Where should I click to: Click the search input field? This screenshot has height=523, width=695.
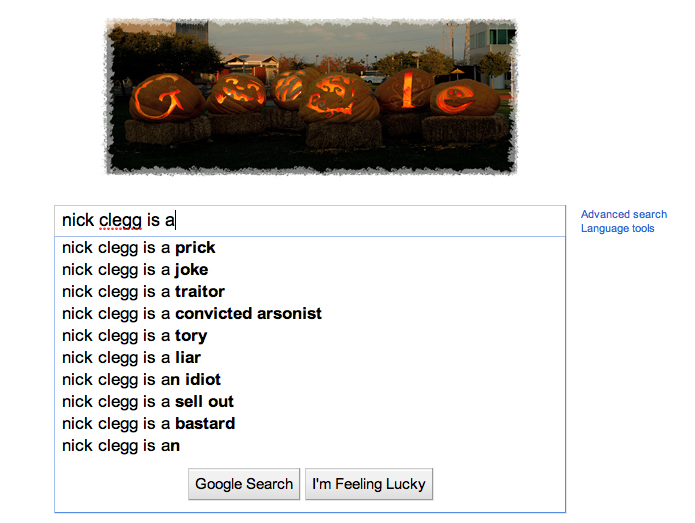[310, 220]
